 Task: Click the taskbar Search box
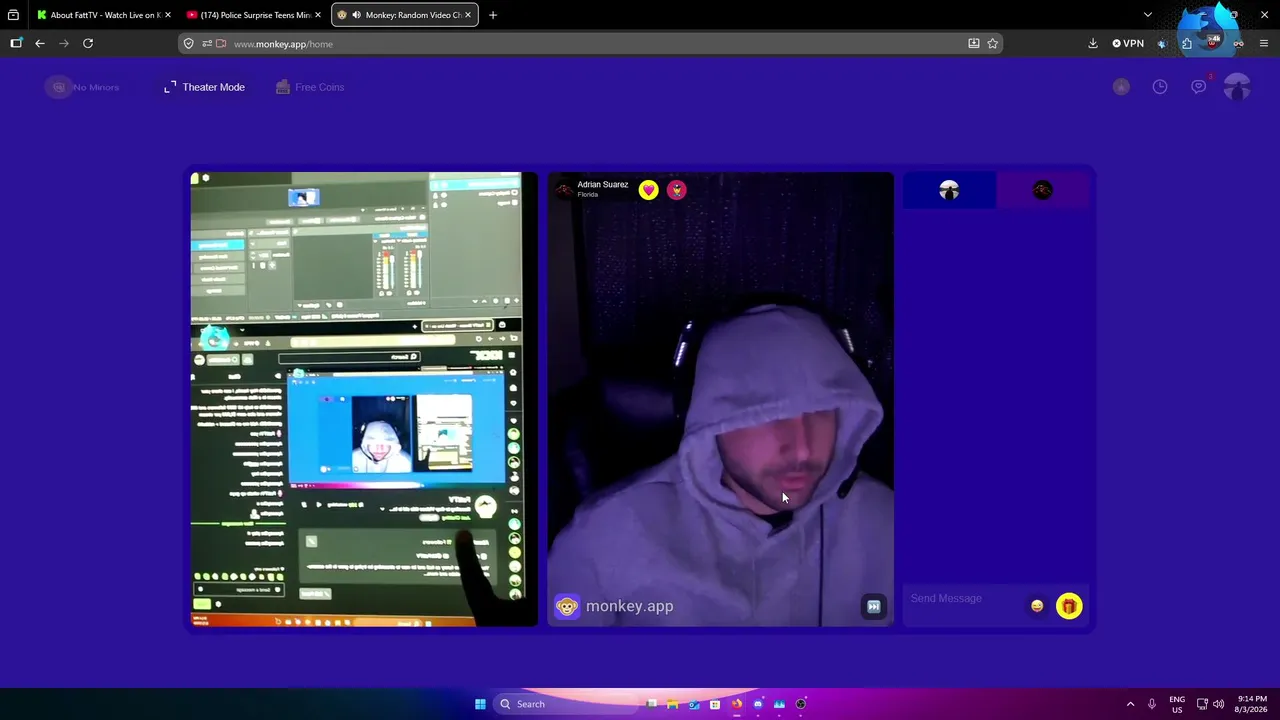point(567,704)
